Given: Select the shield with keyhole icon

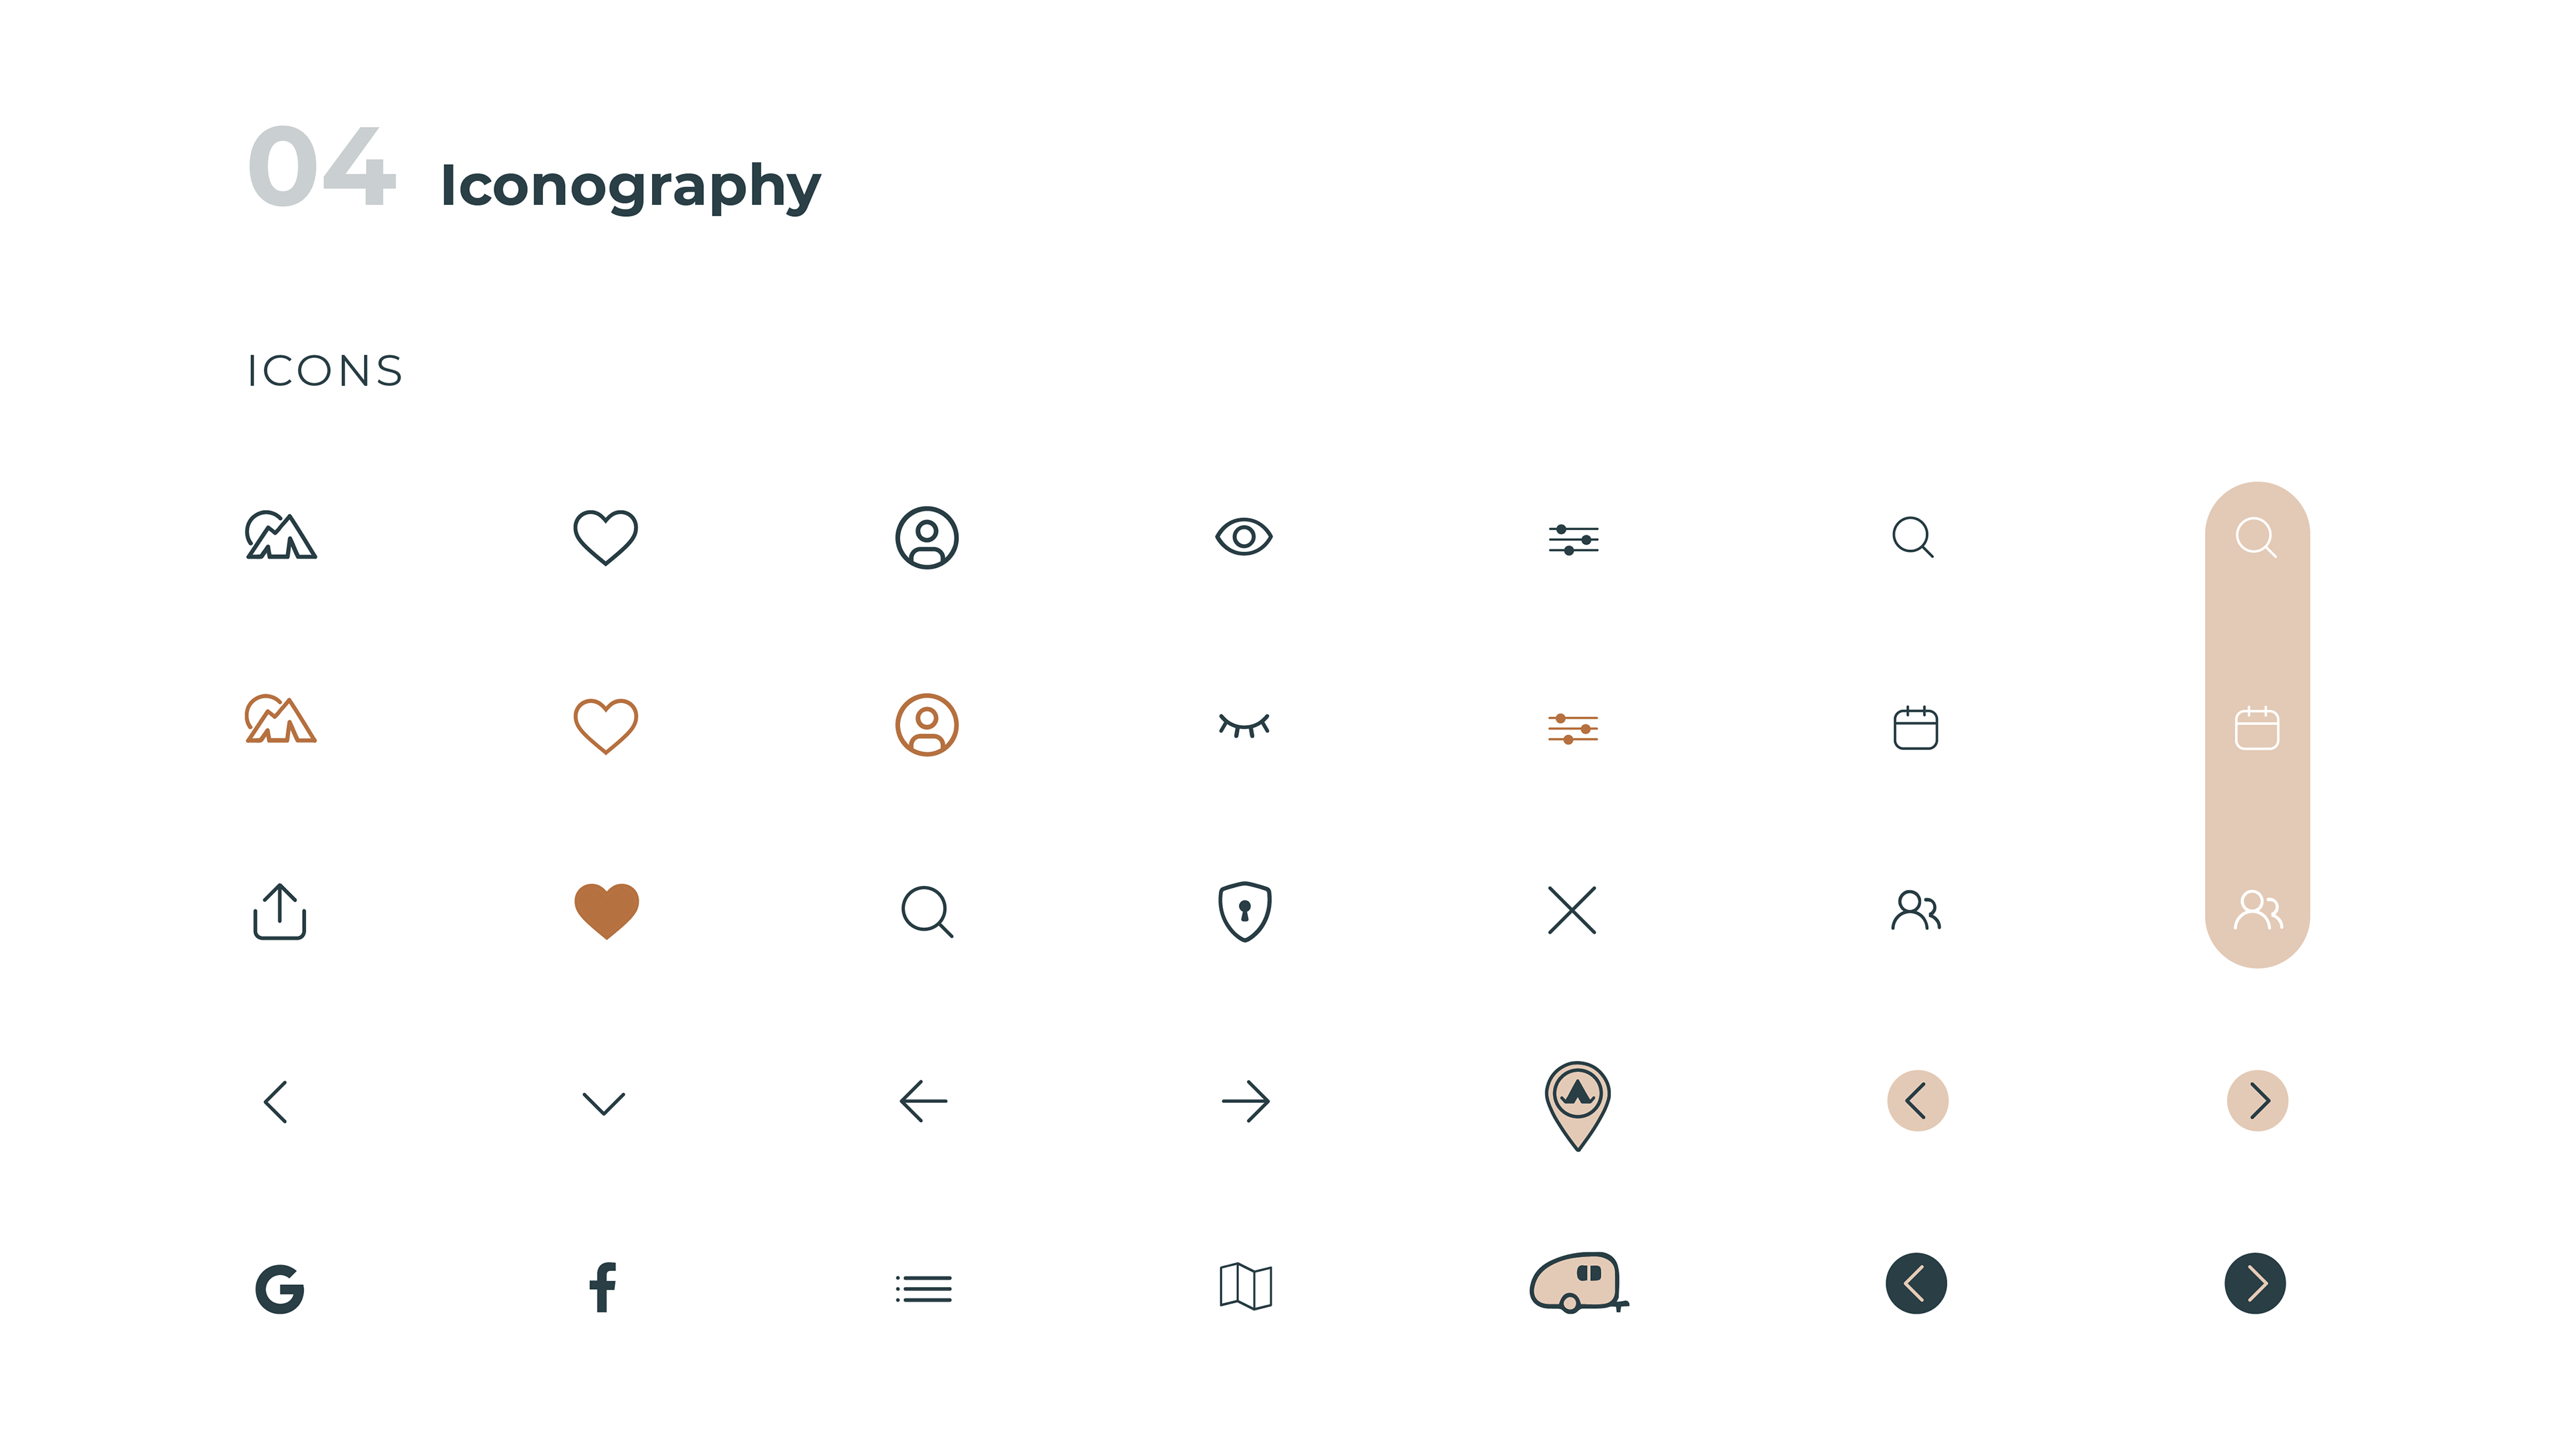Looking at the screenshot, I should click(x=1244, y=911).
